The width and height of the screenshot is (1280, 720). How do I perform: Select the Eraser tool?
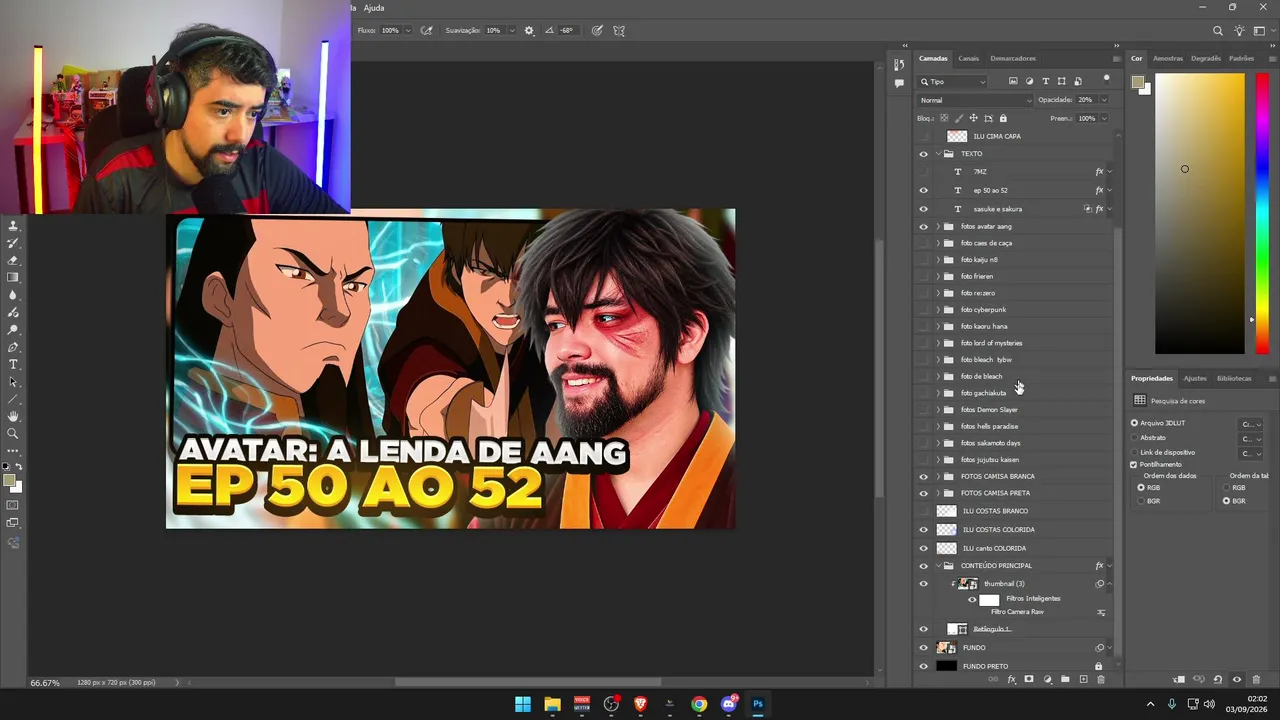(x=13, y=260)
